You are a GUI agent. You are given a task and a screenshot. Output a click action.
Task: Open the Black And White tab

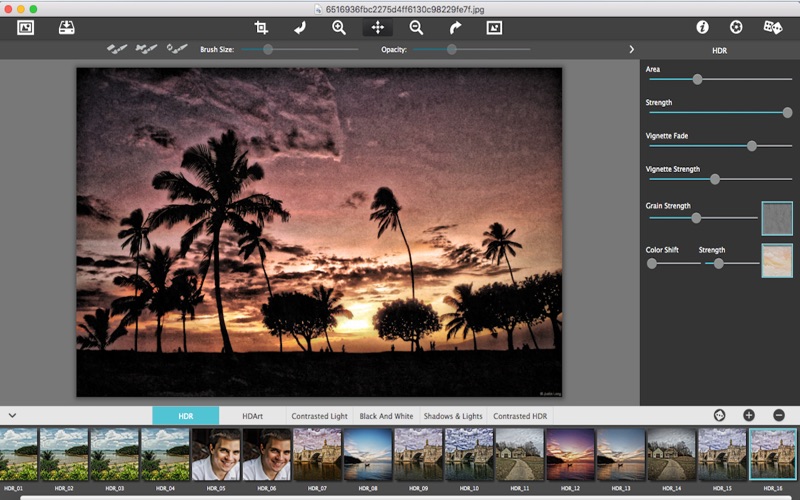pos(386,416)
